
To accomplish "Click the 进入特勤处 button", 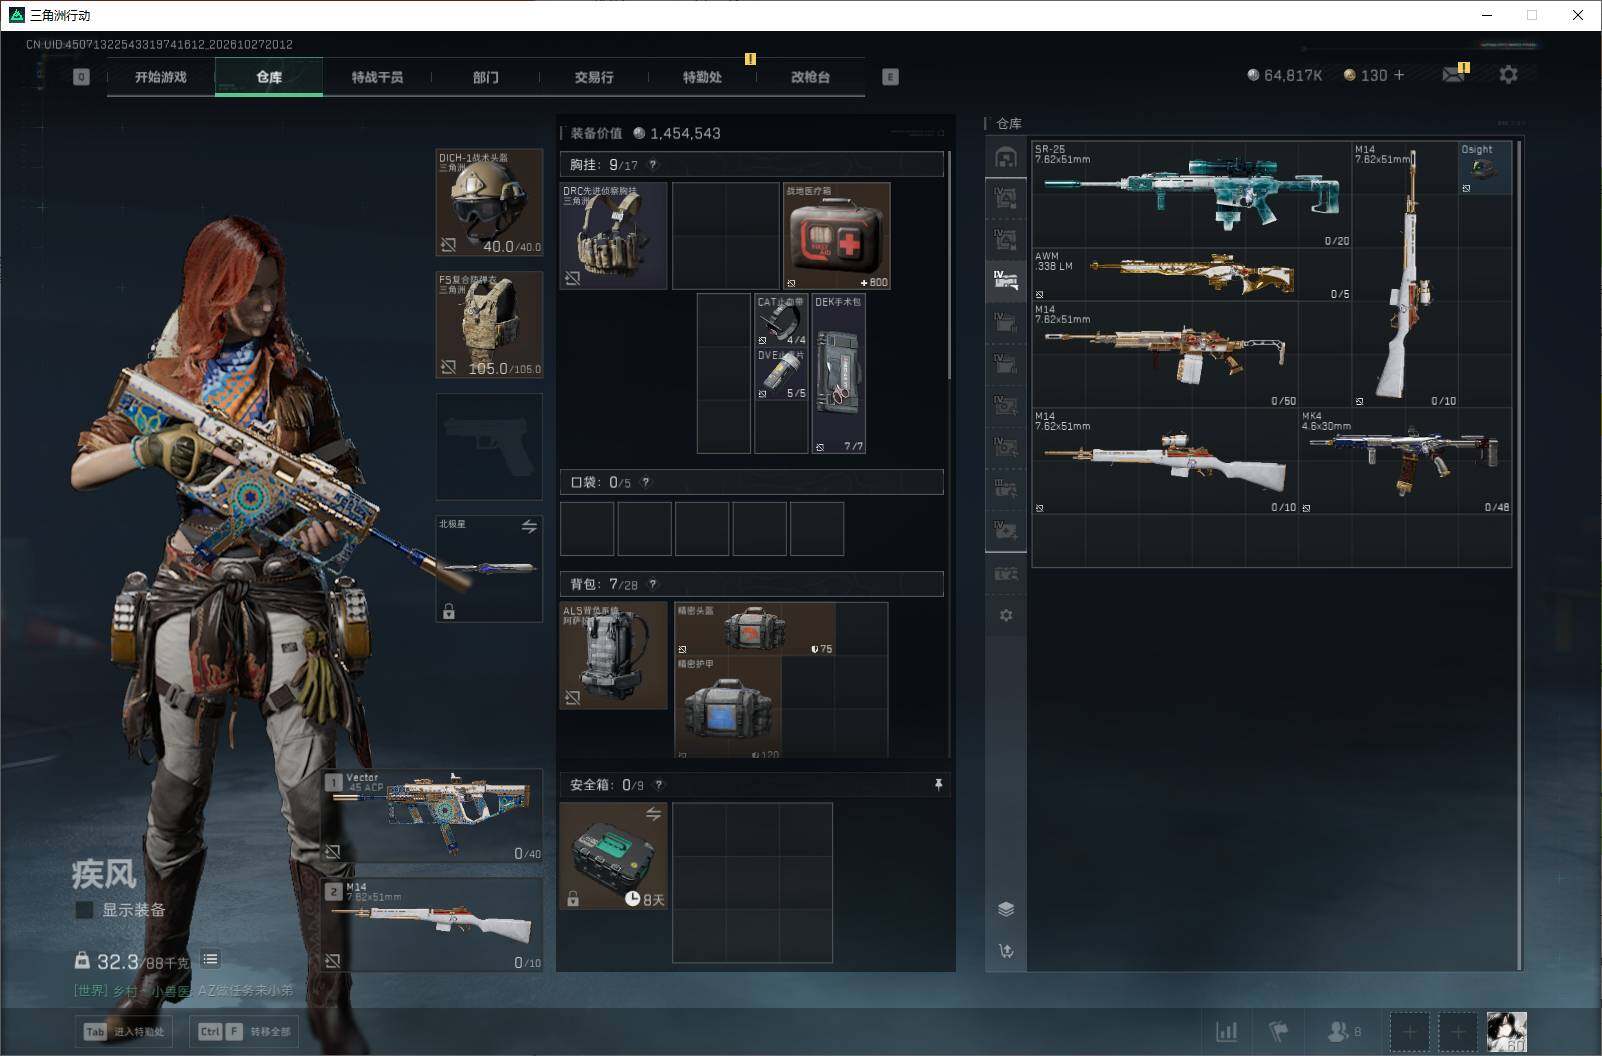I will (125, 1031).
